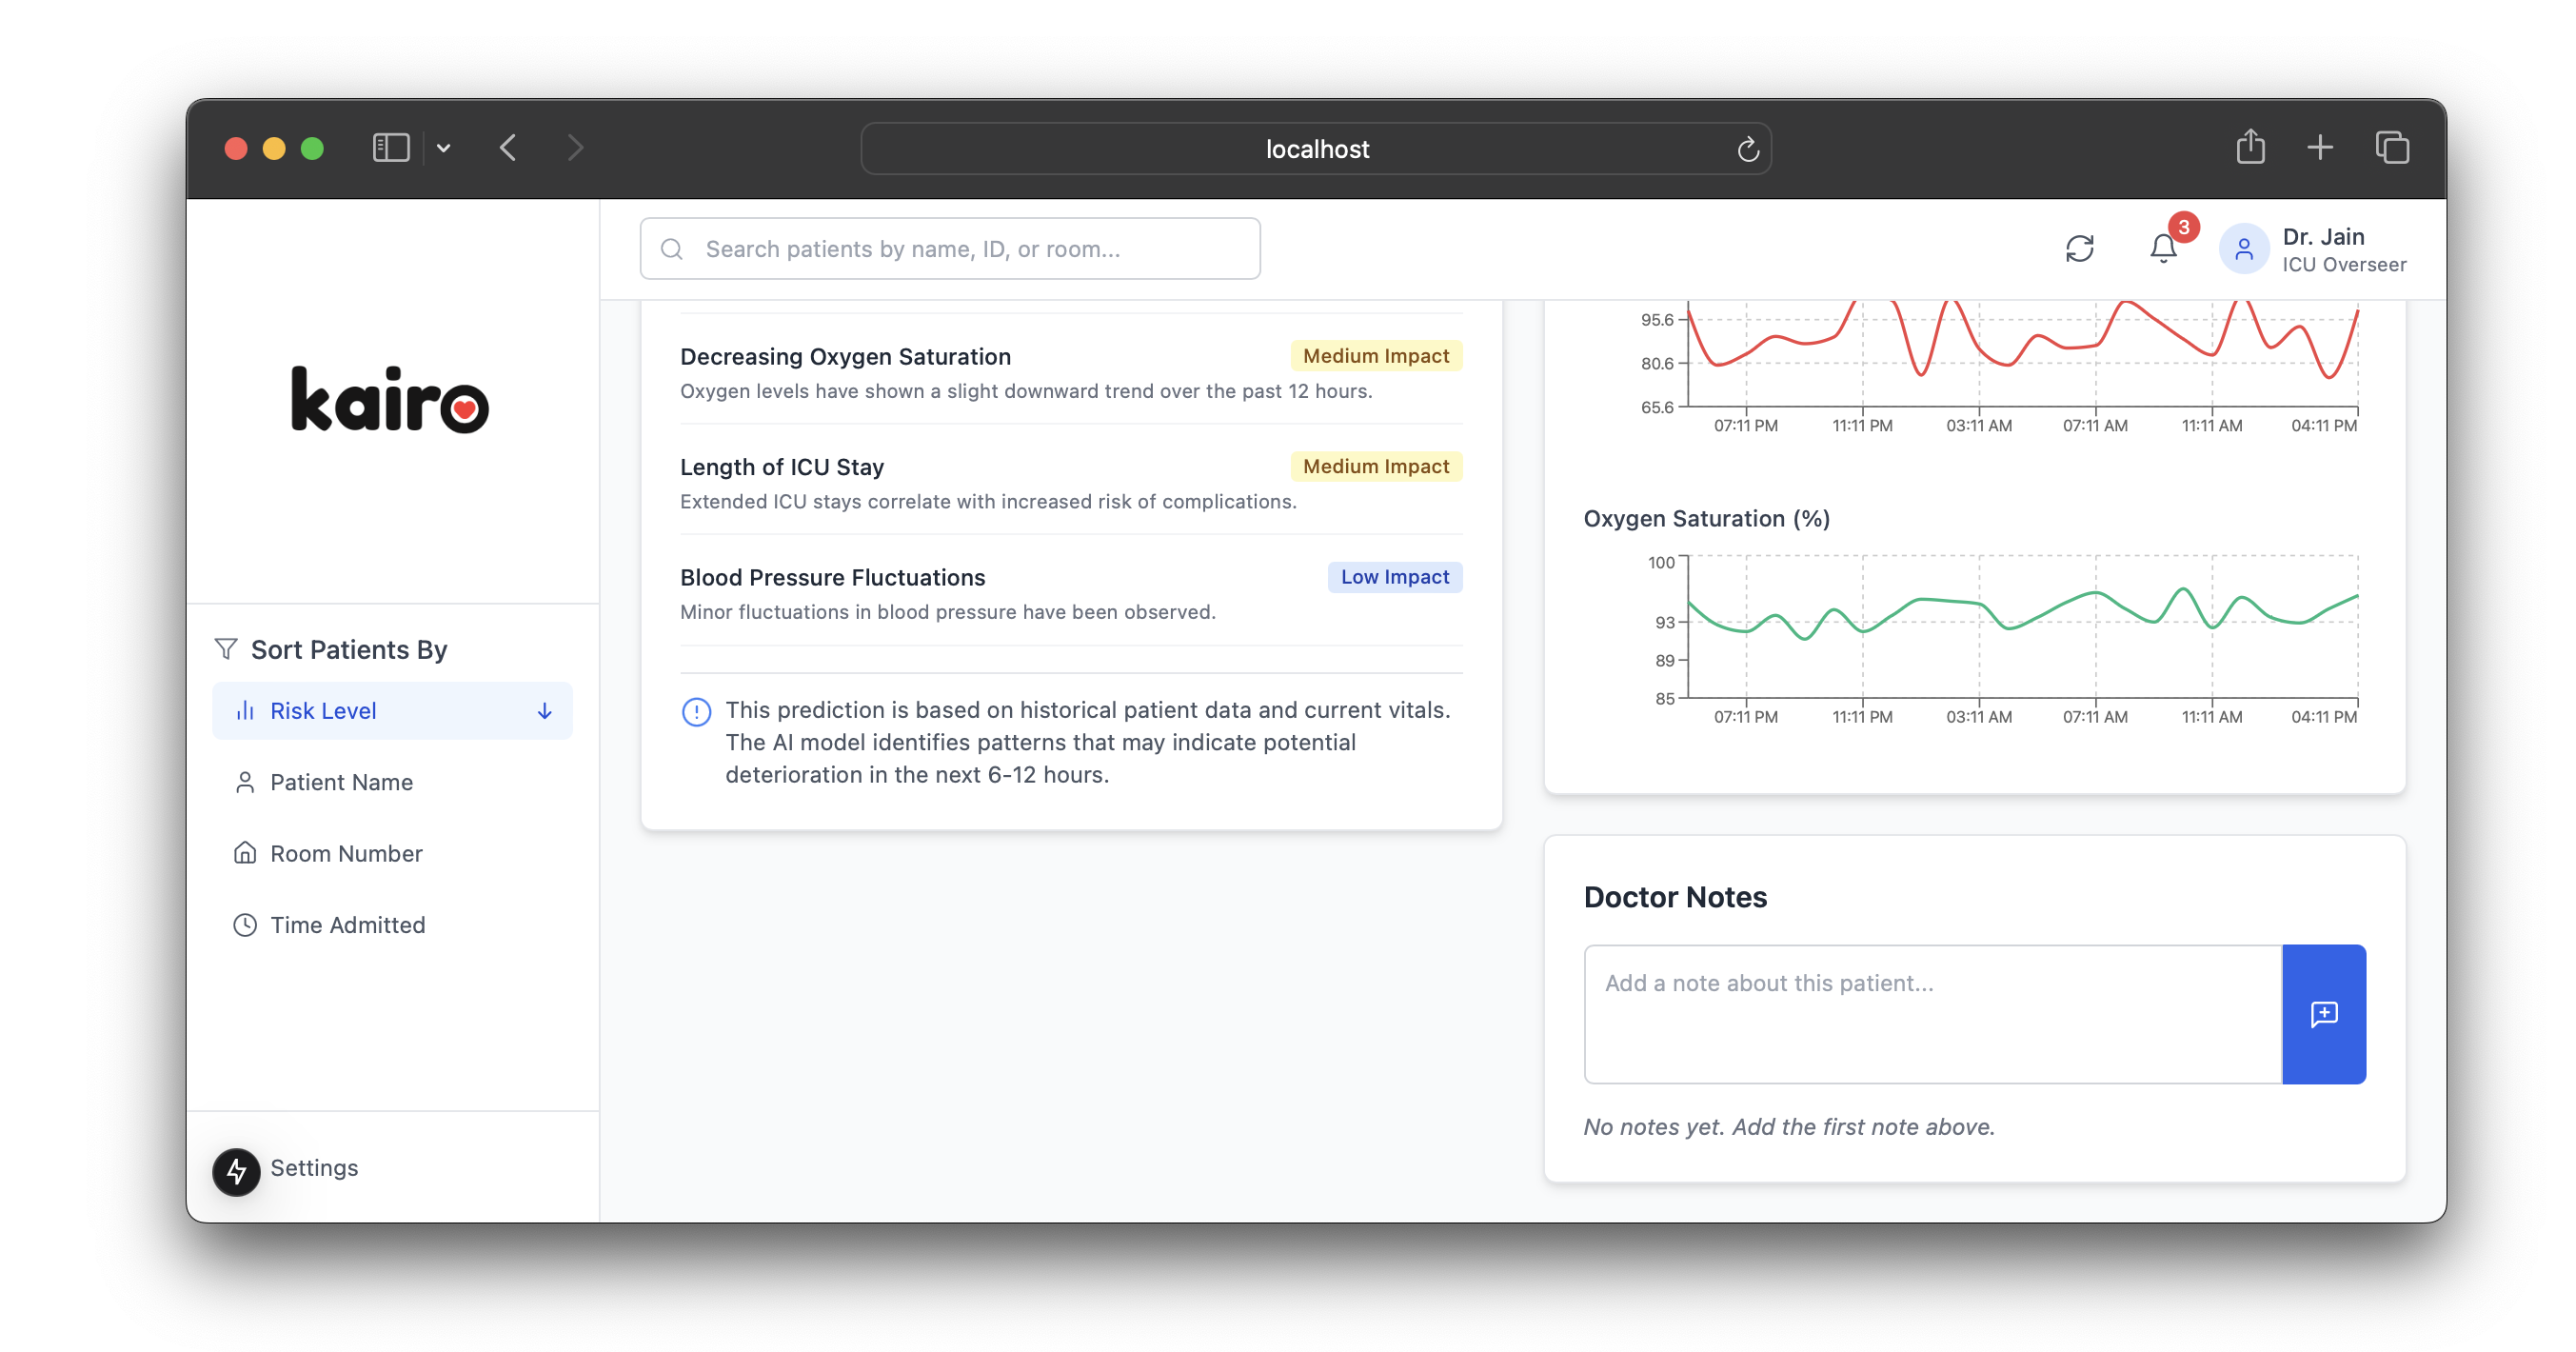
Task: Submit note with blue add-note icon button
Action: pos(2323,1014)
